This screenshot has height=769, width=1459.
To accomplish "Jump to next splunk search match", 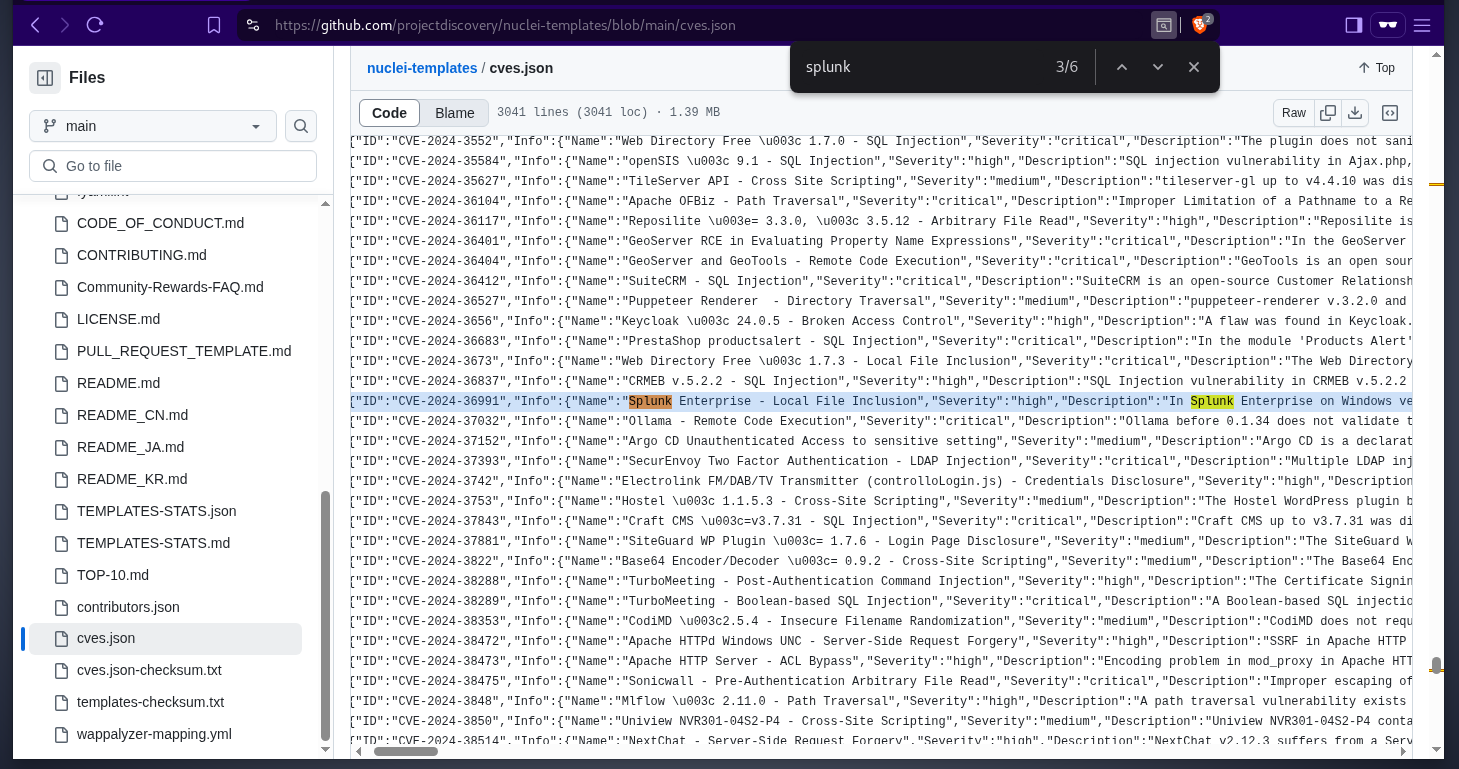I will coord(1158,67).
